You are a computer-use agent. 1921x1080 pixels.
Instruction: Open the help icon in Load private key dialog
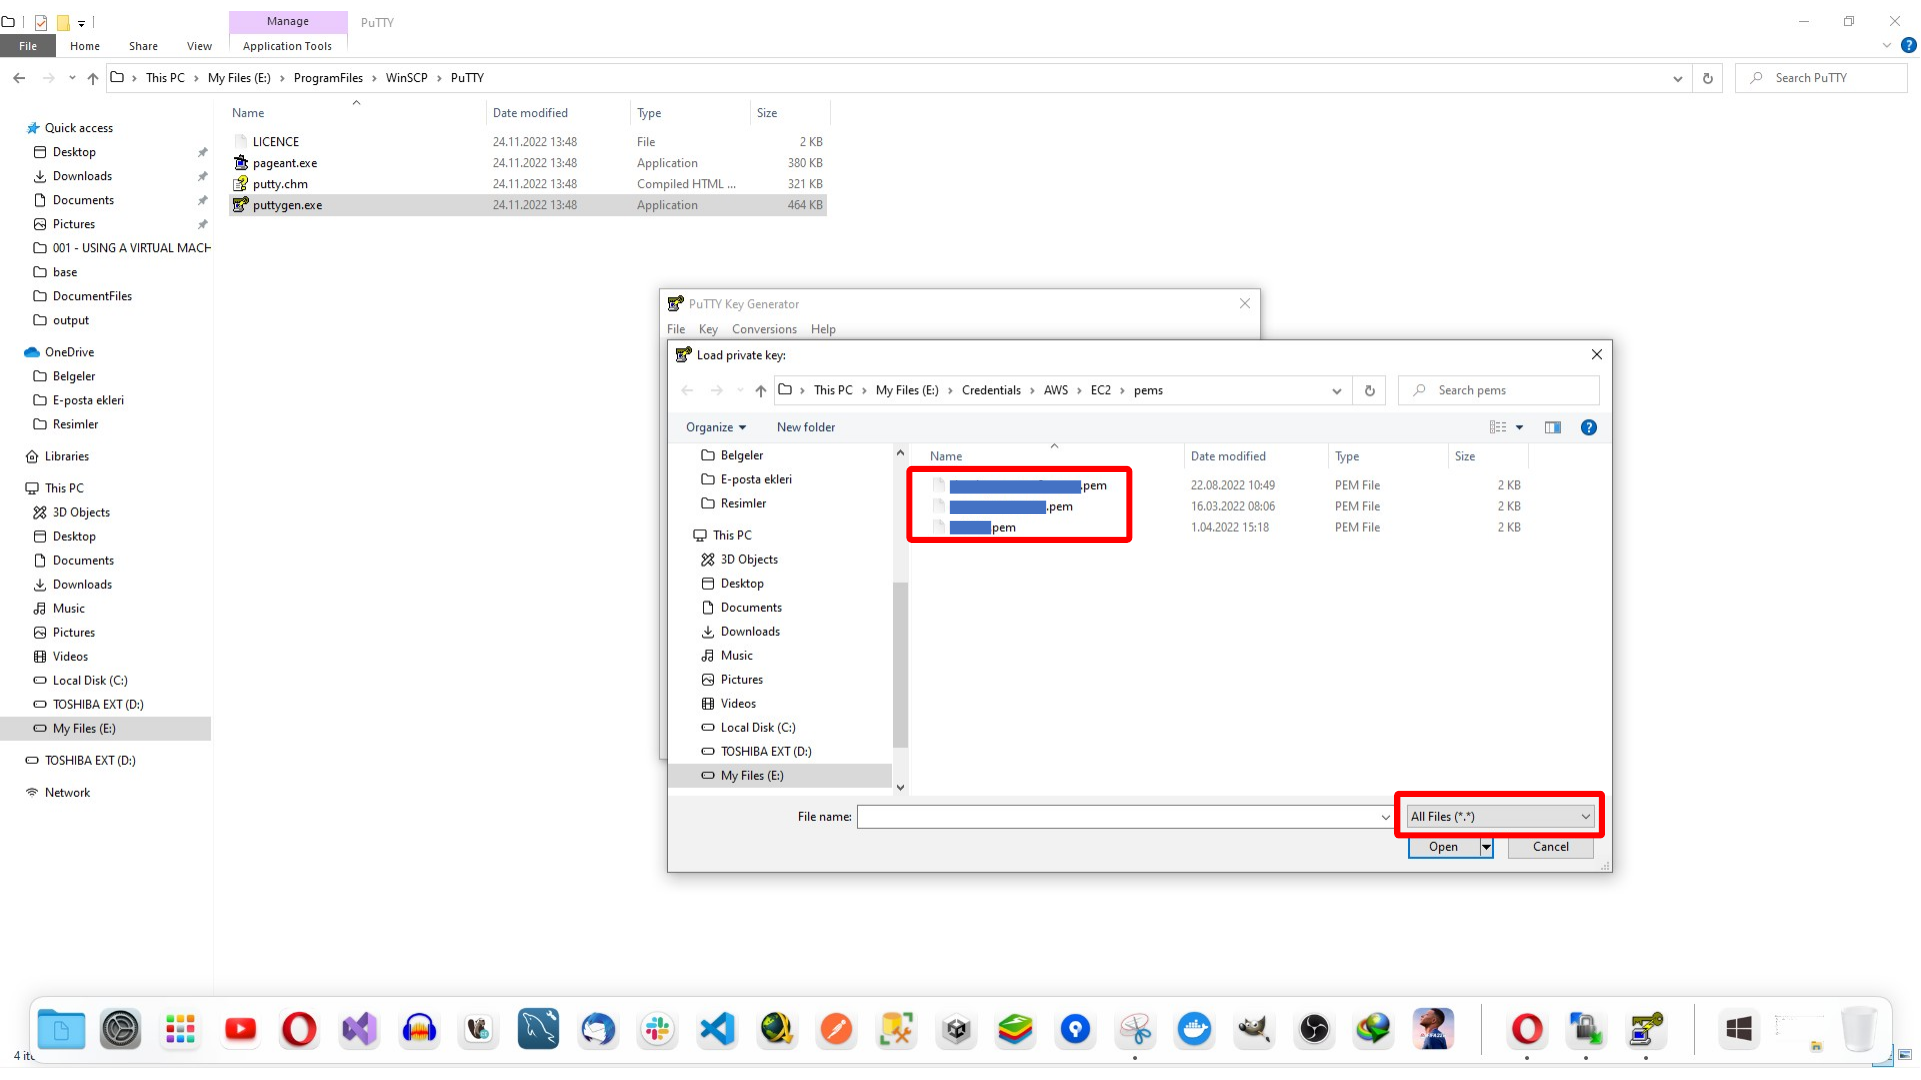(x=1588, y=428)
